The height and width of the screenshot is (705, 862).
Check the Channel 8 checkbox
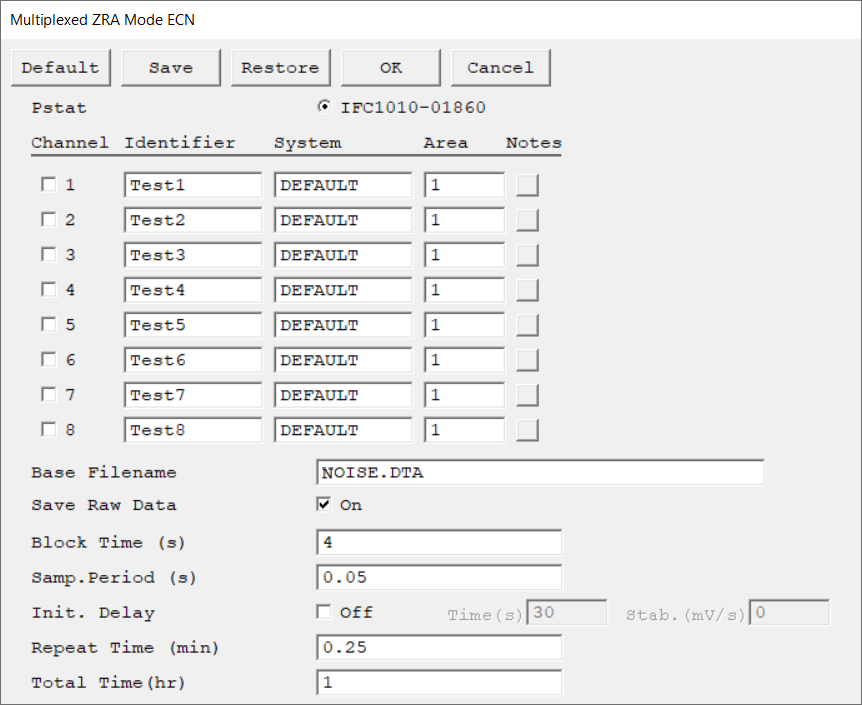48,430
